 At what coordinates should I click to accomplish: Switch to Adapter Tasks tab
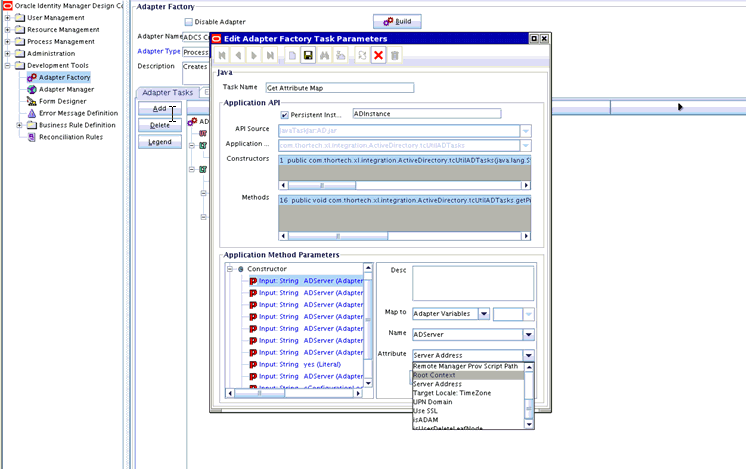[167, 92]
